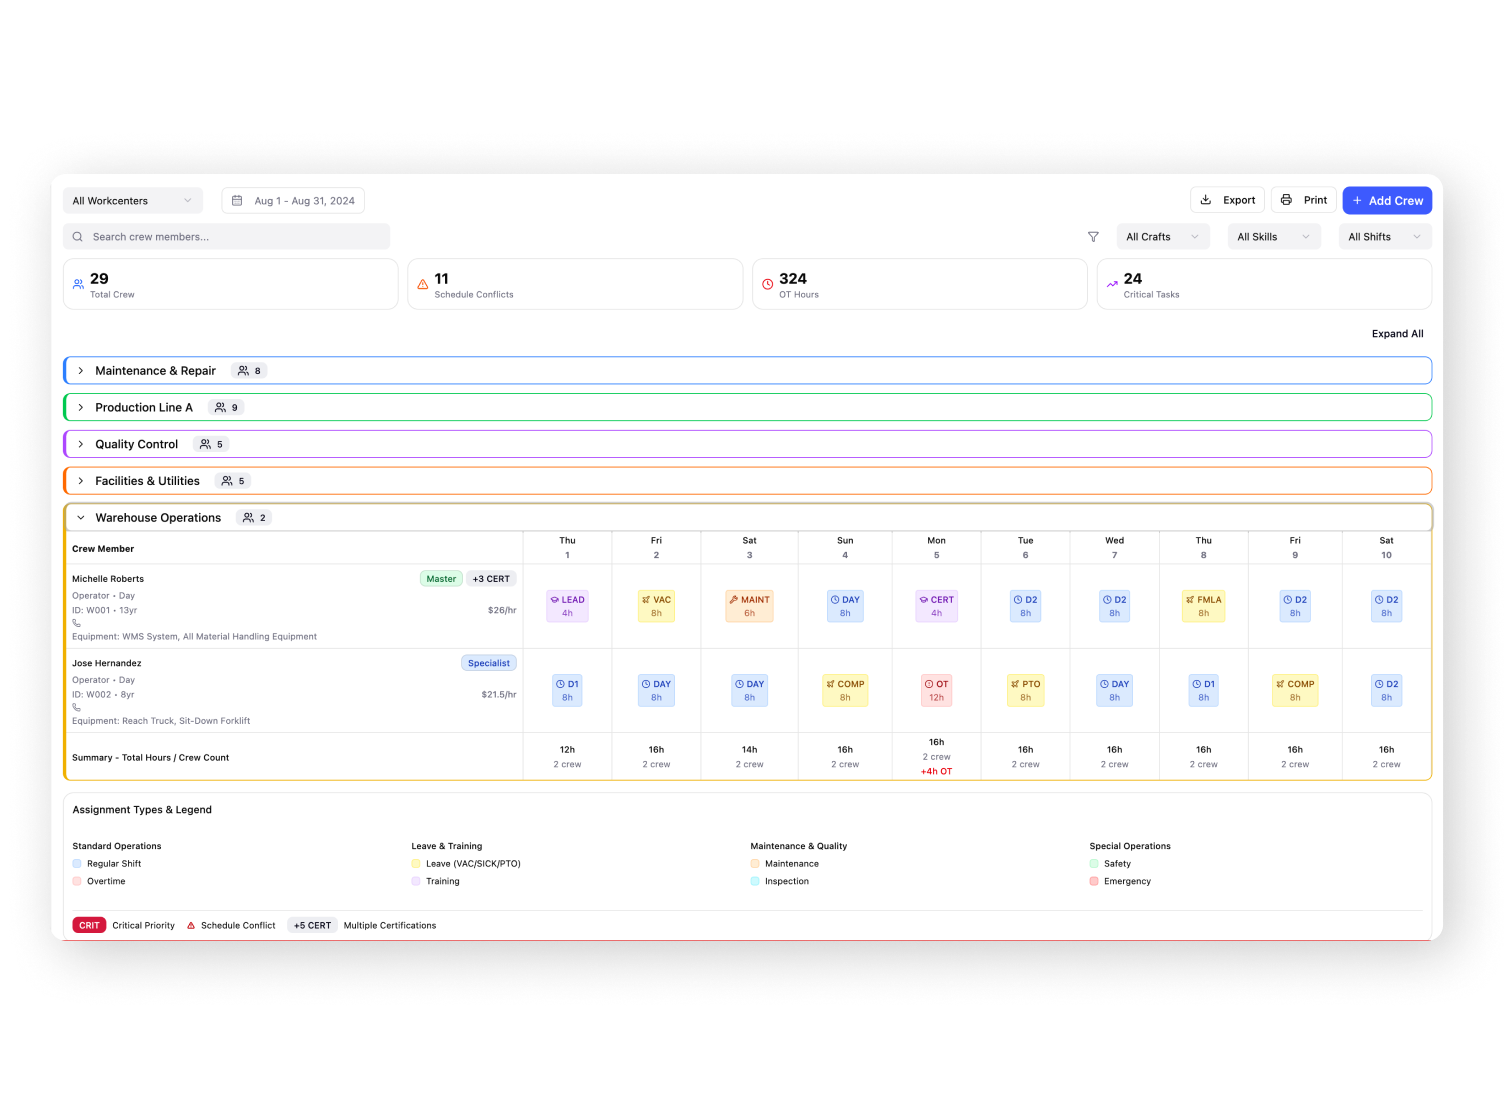Click the Thu 1 summary '12h' cell

coord(567,757)
